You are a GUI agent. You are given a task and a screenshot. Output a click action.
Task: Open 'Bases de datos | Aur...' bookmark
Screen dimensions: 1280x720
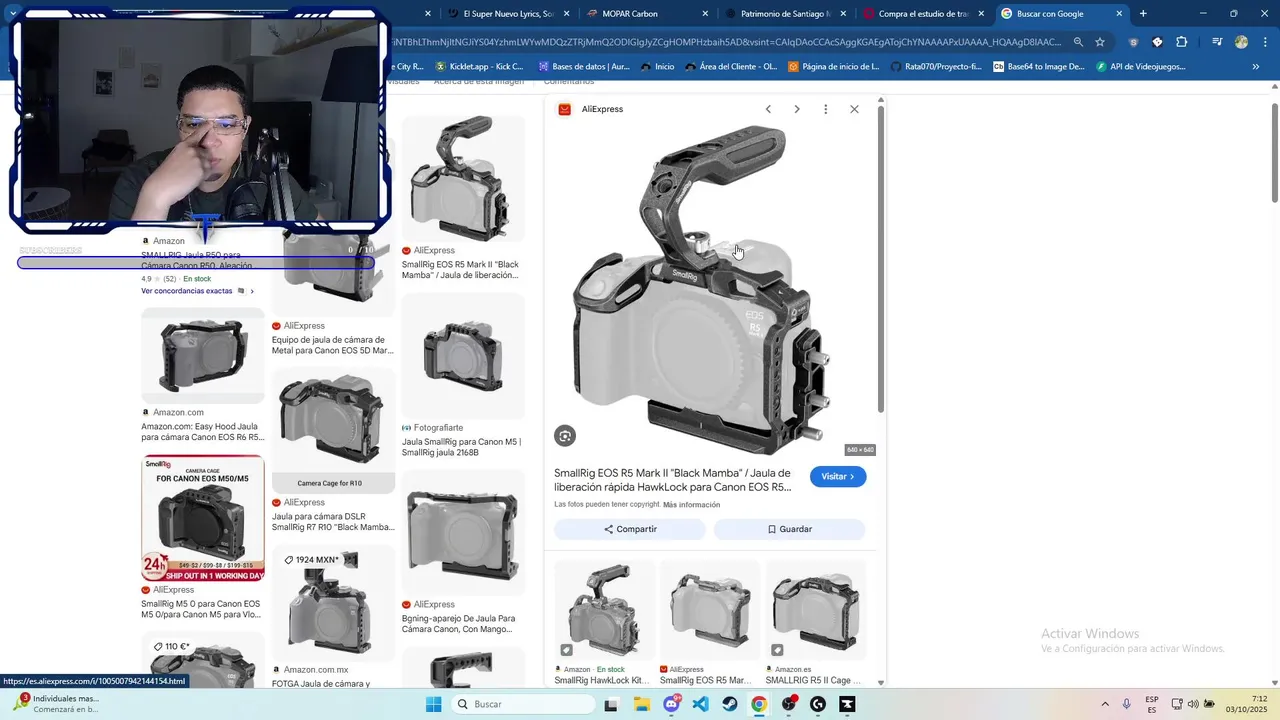click(x=584, y=67)
